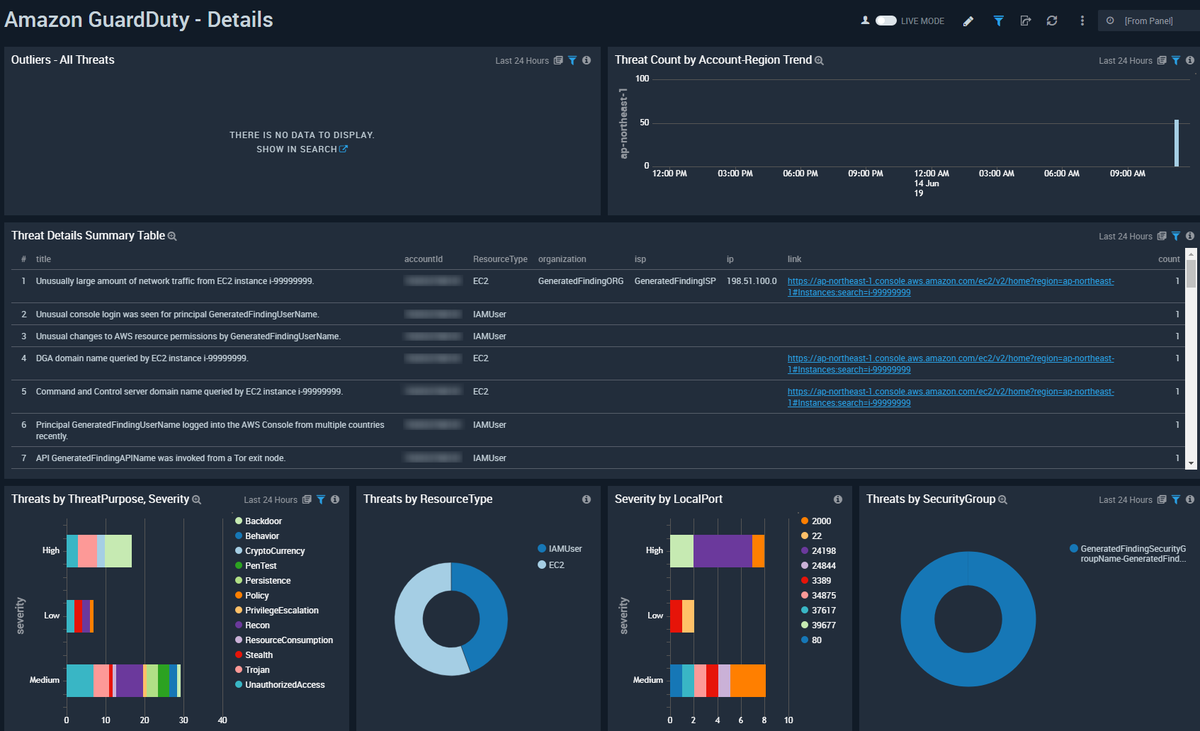Zoom into Threat Details Summary Table magnifier

click(x=172, y=237)
